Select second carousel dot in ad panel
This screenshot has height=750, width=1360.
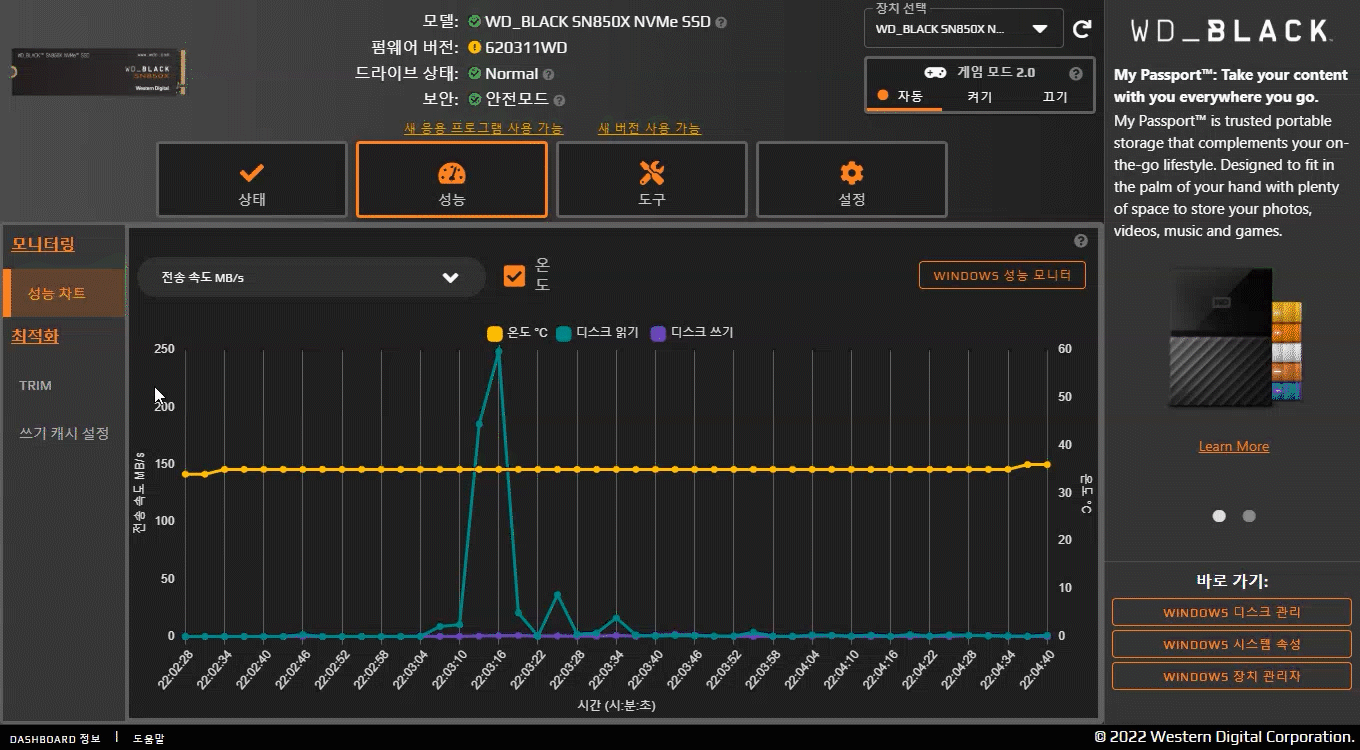point(1249,516)
